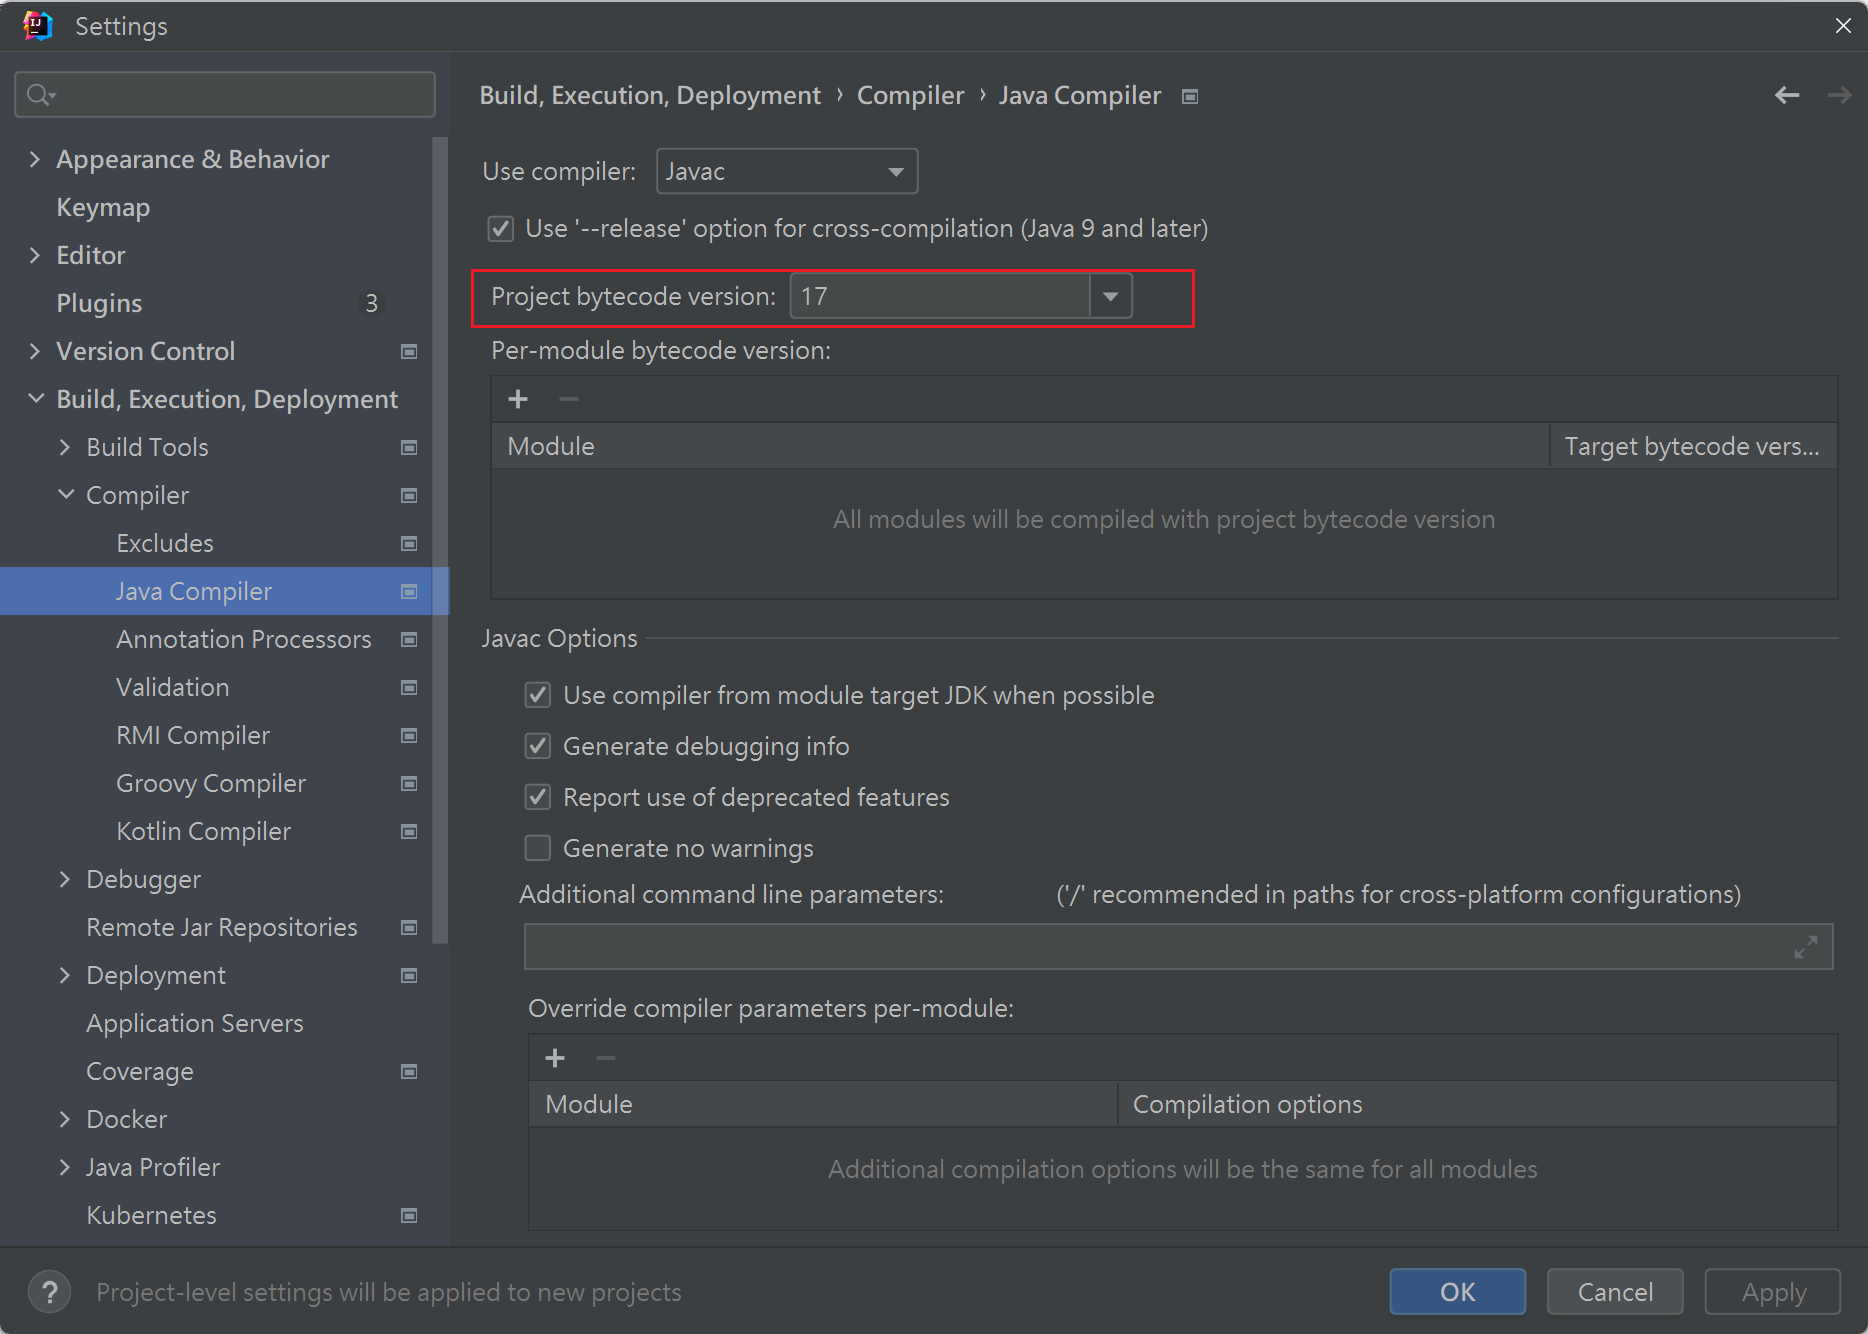Disable Generate debugging info checkbox
The height and width of the screenshot is (1334, 1868).
pos(538,746)
